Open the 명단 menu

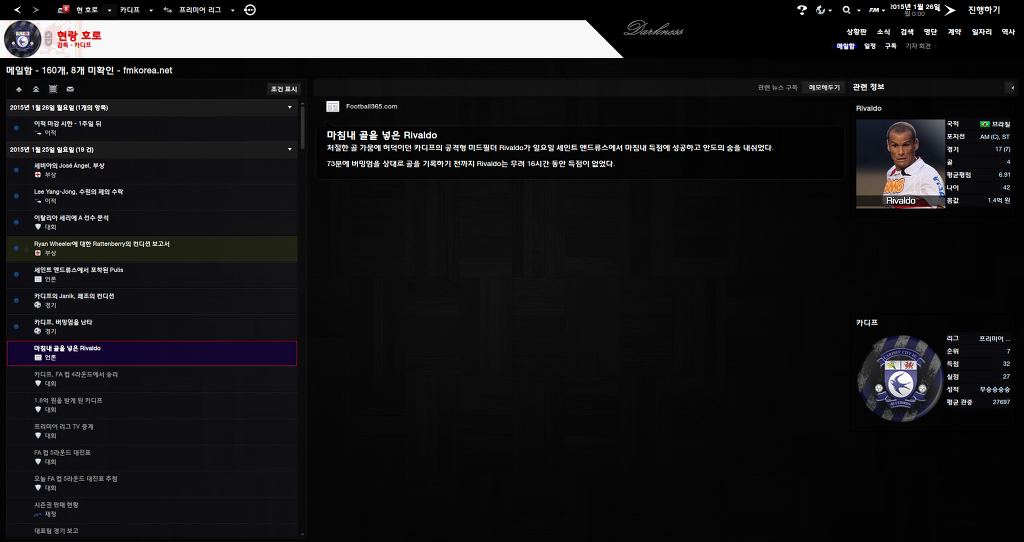click(x=930, y=31)
